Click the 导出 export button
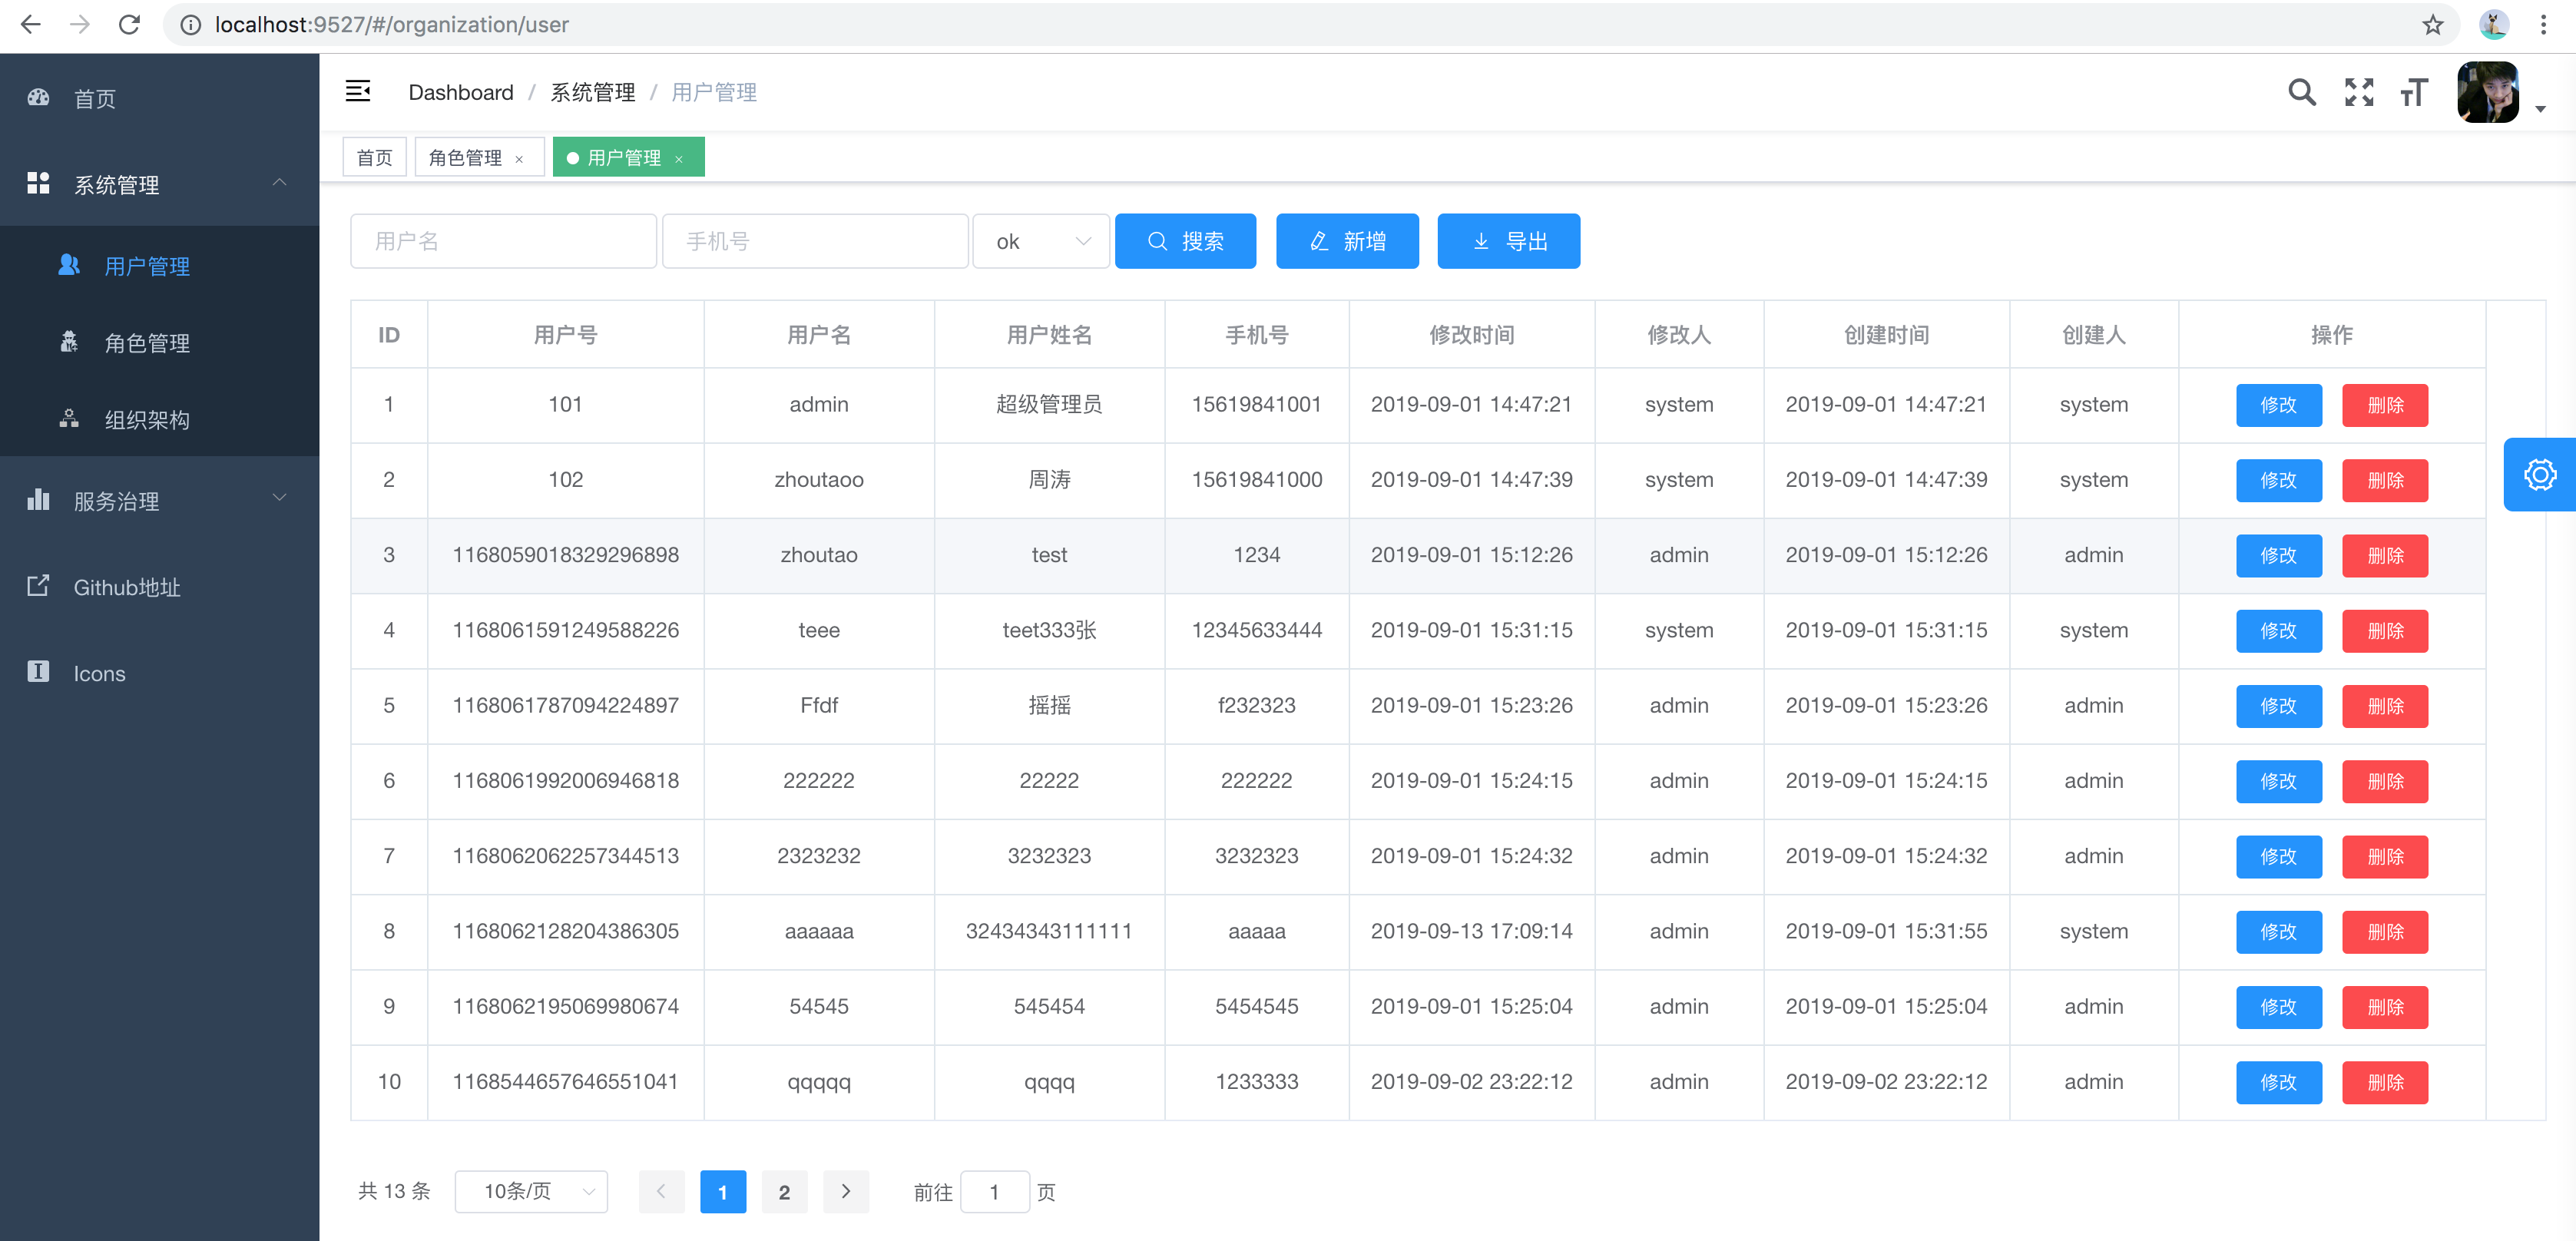This screenshot has height=1241, width=2576. pyautogui.click(x=1508, y=241)
